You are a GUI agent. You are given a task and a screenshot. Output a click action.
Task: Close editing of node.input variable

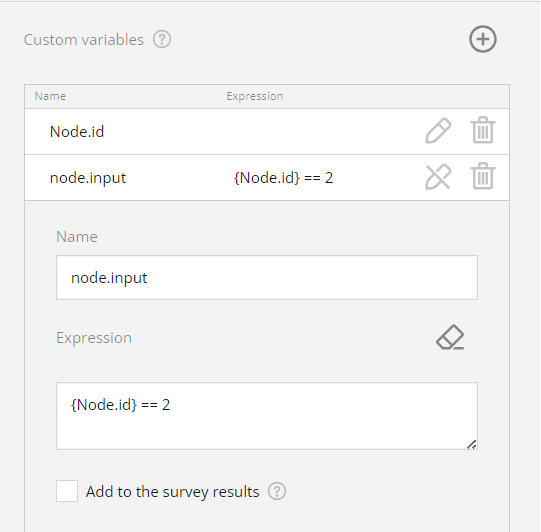[x=438, y=177]
